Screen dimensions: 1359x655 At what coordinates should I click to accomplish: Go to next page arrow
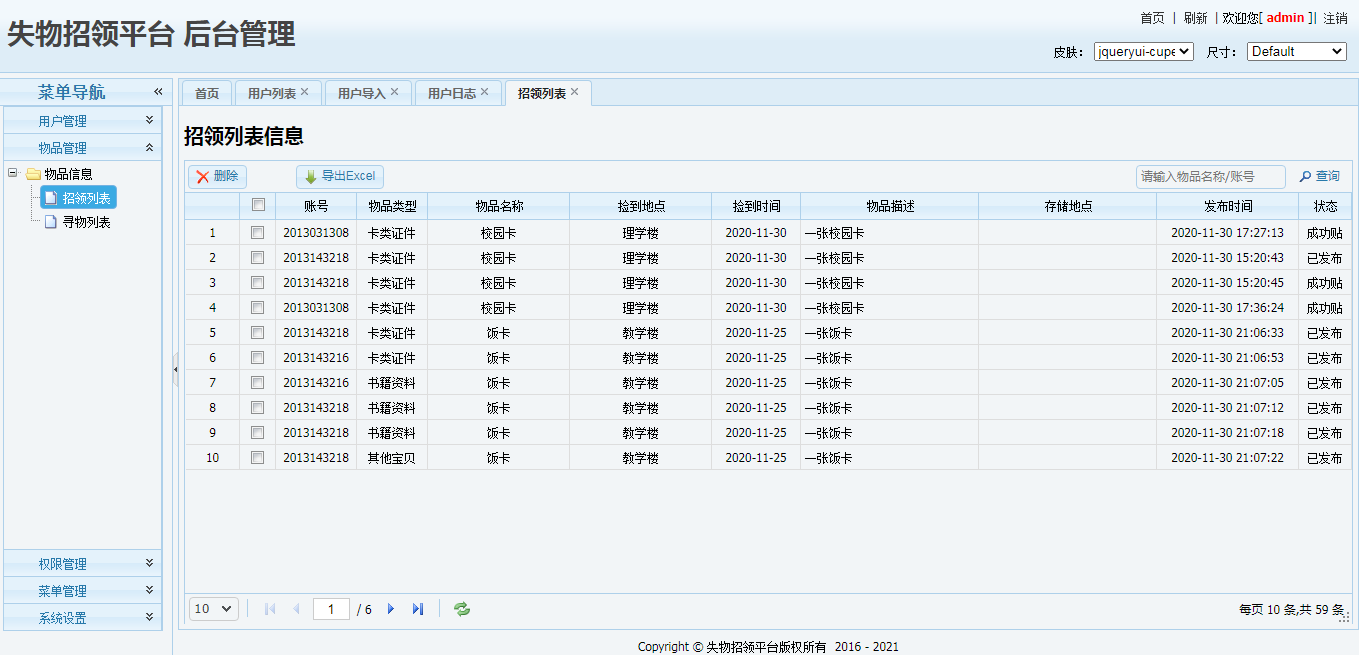[x=391, y=609]
